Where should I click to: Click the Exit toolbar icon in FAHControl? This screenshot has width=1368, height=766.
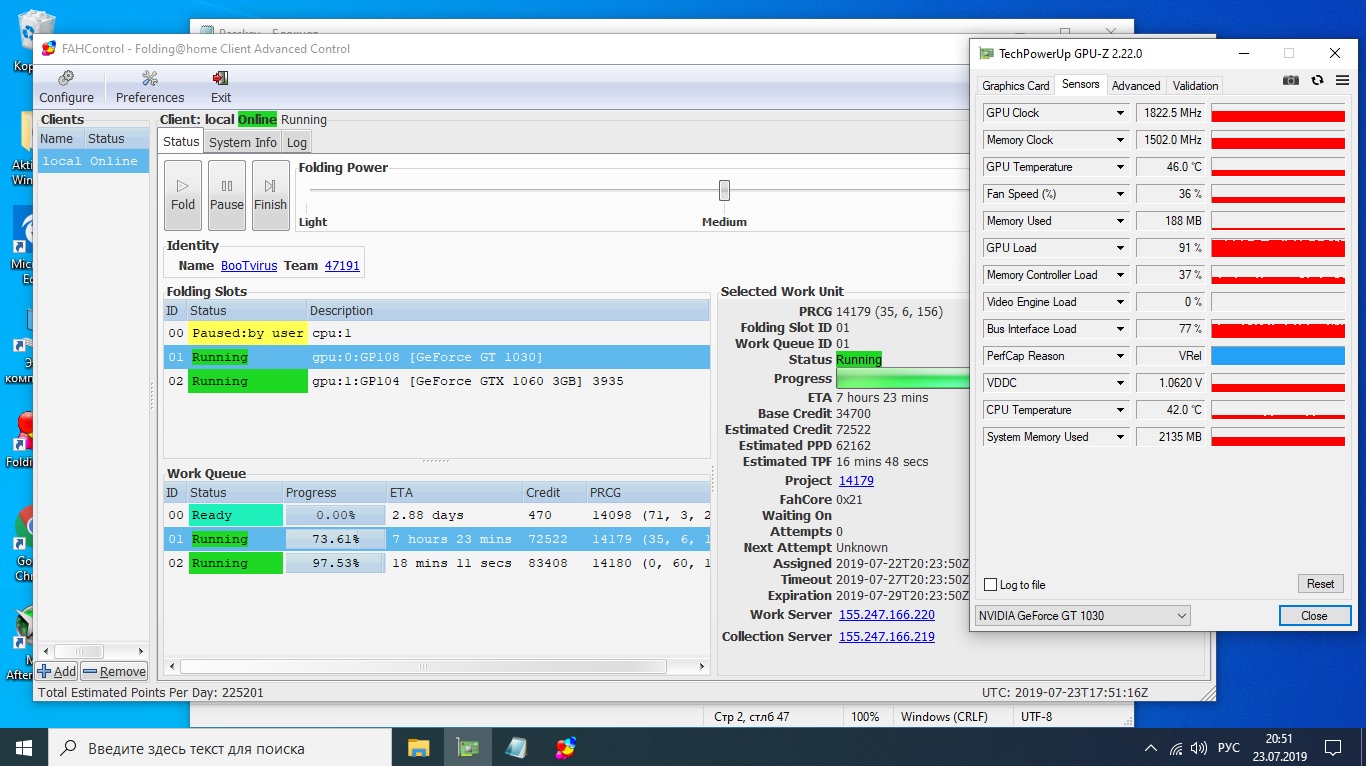221,87
